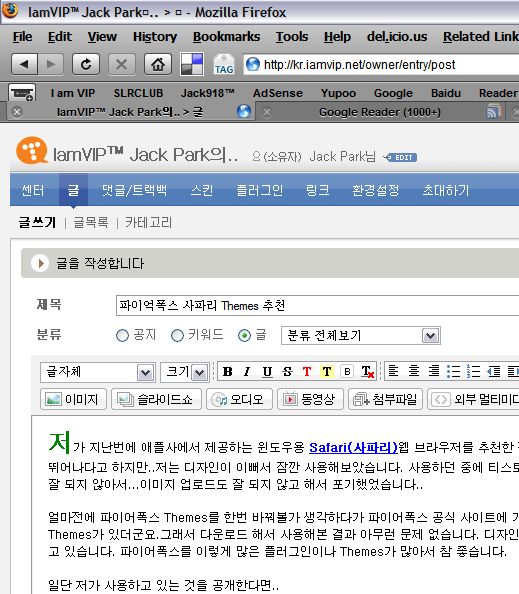This screenshot has height=594, width=519.
Task: Close the Google Reader tab
Action: click(x=267, y=112)
